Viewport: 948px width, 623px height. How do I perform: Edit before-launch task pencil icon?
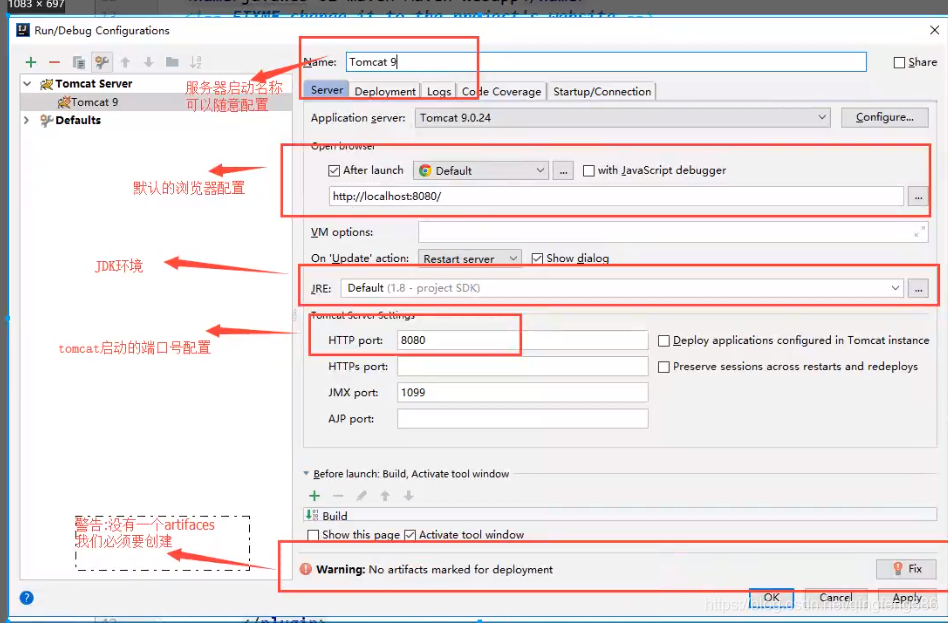[362, 496]
